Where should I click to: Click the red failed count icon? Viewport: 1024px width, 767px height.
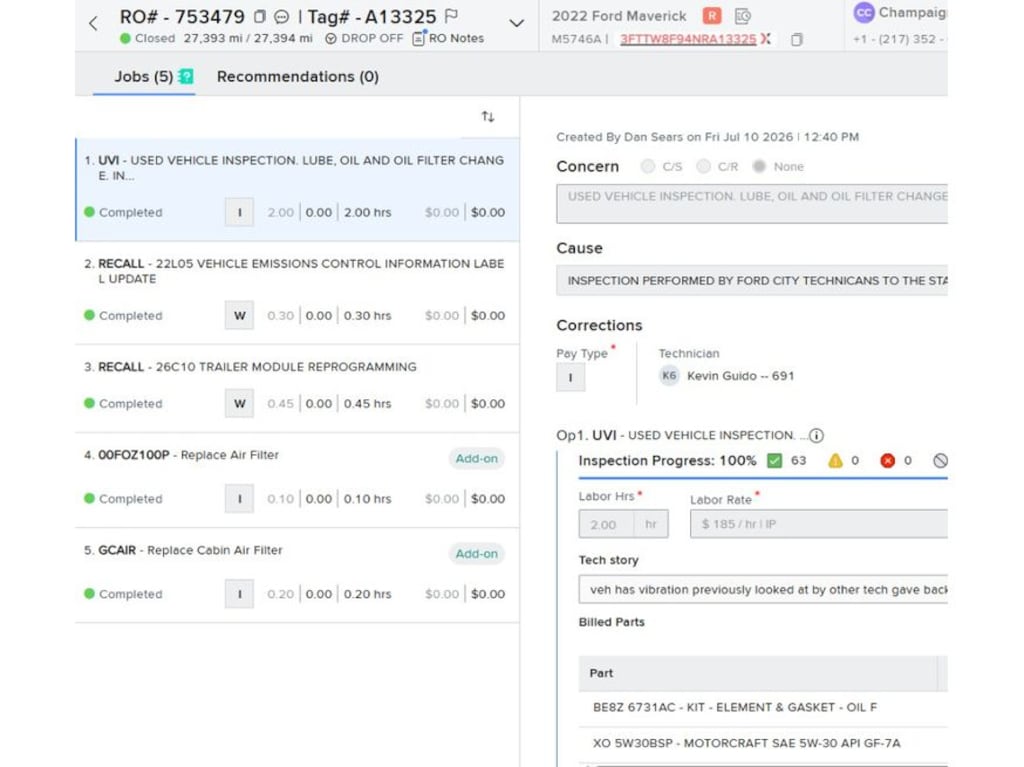(888, 461)
